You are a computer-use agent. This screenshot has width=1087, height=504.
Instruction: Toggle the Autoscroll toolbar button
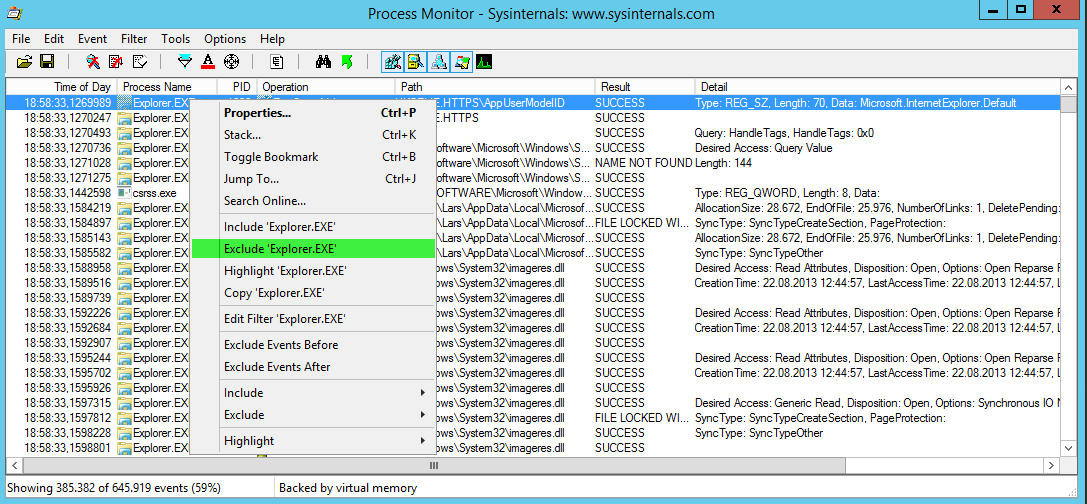pyautogui.click(x=116, y=62)
